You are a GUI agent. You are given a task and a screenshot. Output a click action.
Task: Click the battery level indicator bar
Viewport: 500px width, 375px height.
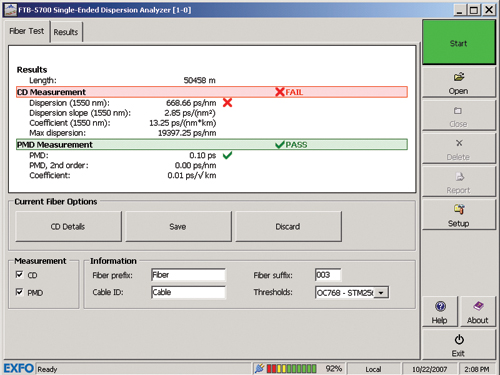click(291, 368)
